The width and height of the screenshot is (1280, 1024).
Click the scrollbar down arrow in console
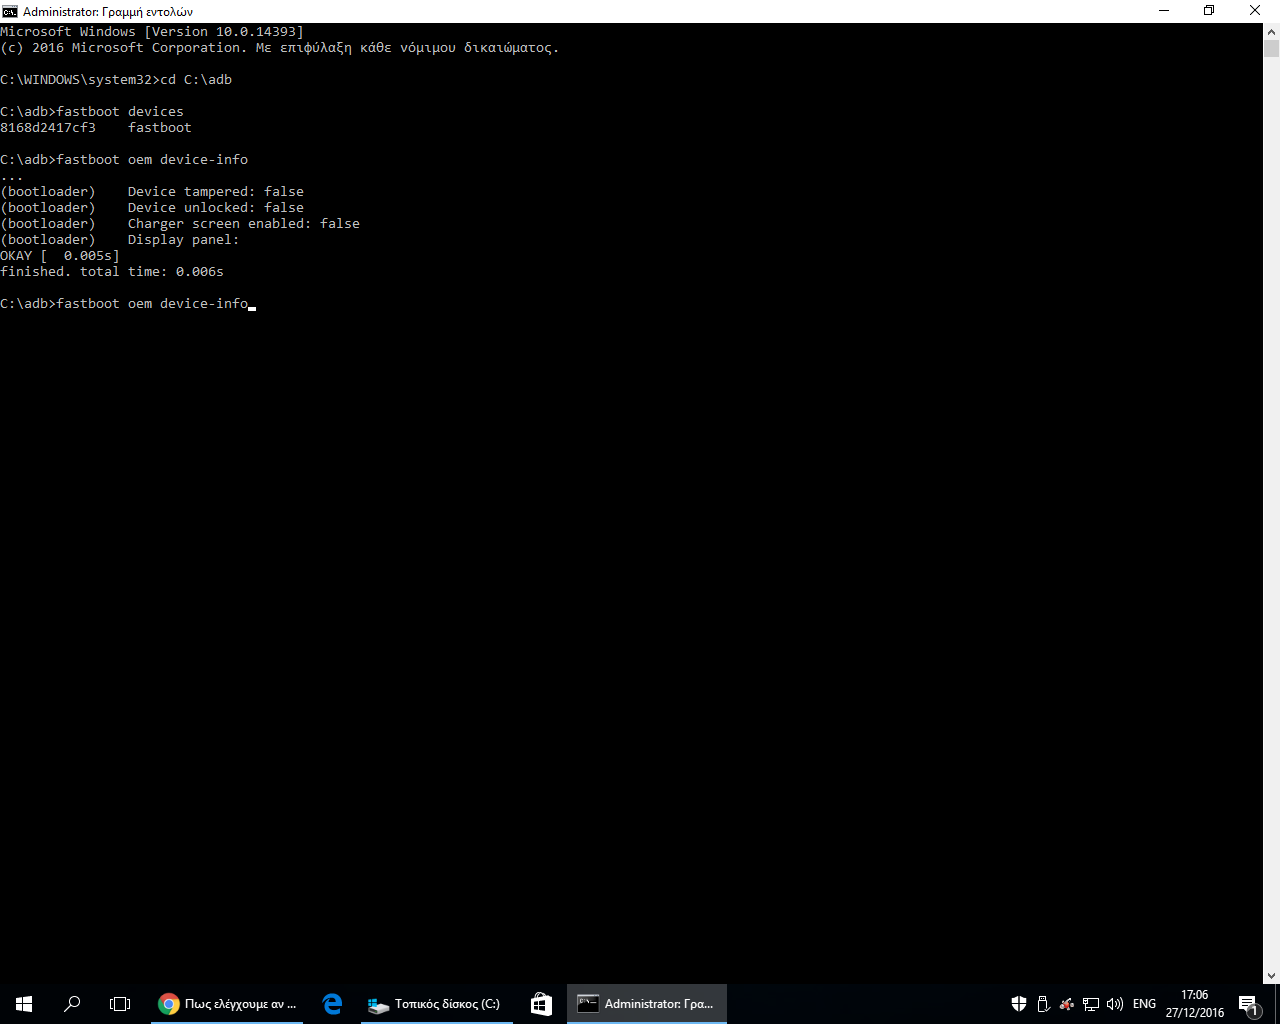1271,976
